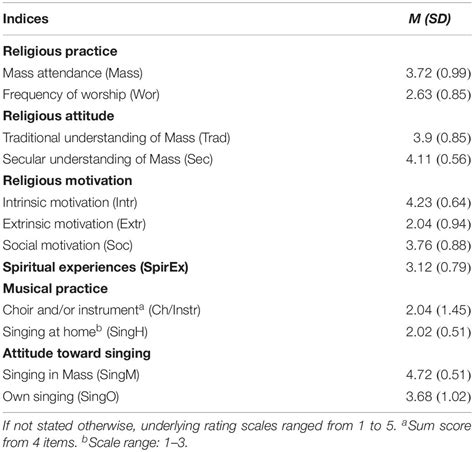The height and width of the screenshot is (452, 474).
Task: Click the M (SD) column header
Action: (x=429, y=19)
